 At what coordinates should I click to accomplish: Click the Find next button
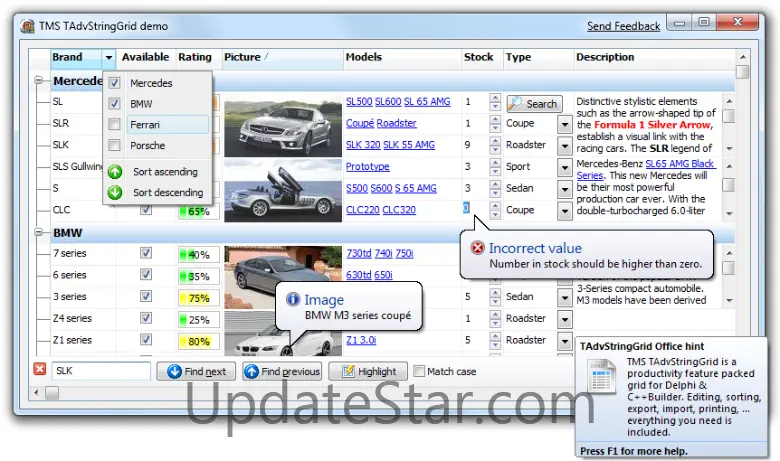(196, 371)
